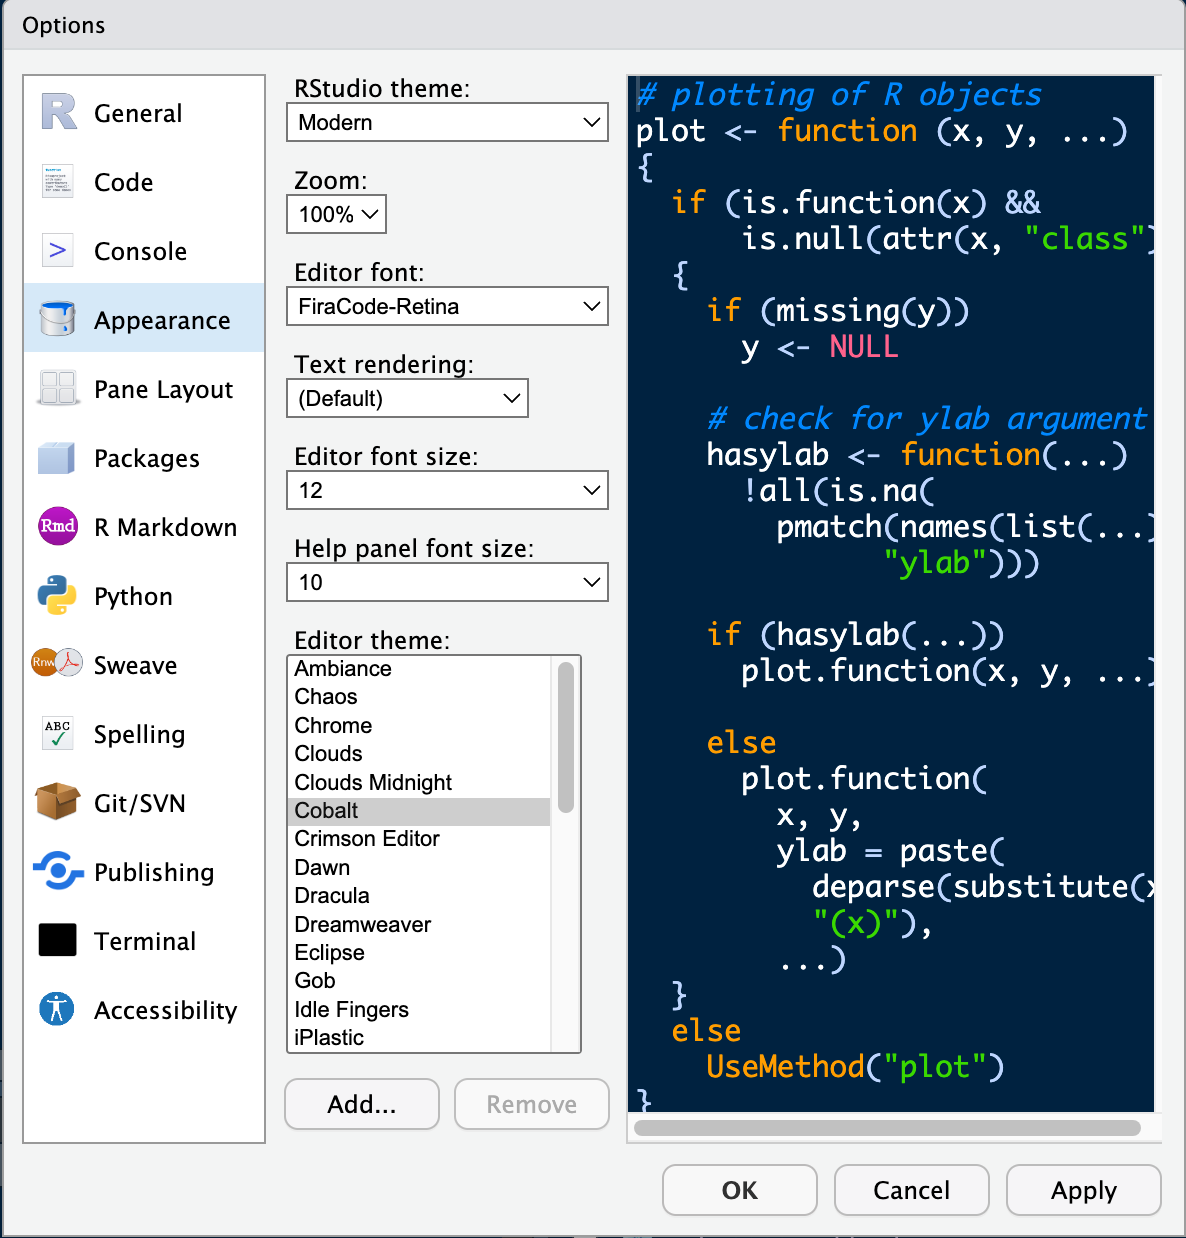Select the iPlastic editor theme
Viewport: 1186px width, 1238px height.
coord(419,1037)
